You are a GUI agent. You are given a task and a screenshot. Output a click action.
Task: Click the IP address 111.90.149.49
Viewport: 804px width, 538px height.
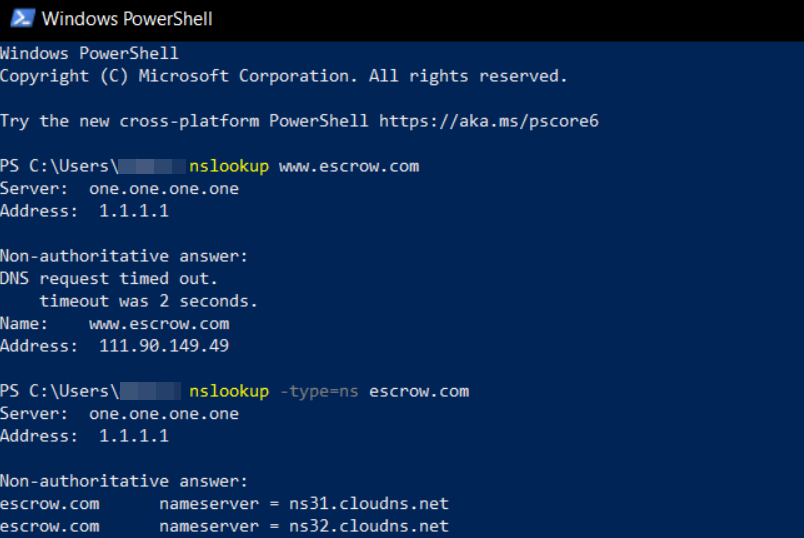(x=164, y=346)
